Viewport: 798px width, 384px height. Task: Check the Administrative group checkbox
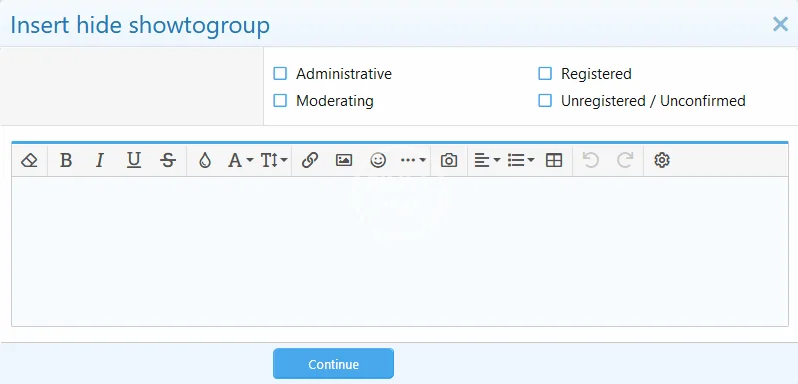click(x=280, y=74)
